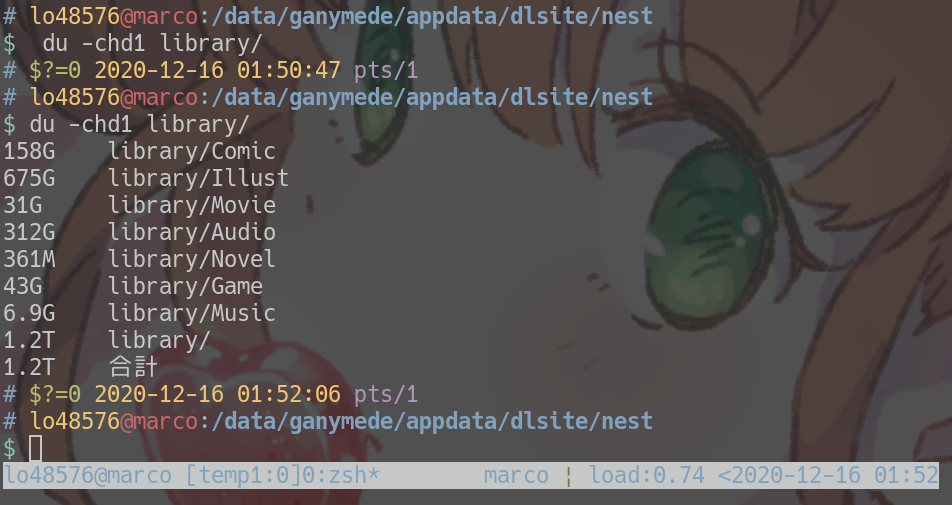Image resolution: width=952 pixels, height=505 pixels.
Task: Select the library/Game line
Action: point(133,286)
